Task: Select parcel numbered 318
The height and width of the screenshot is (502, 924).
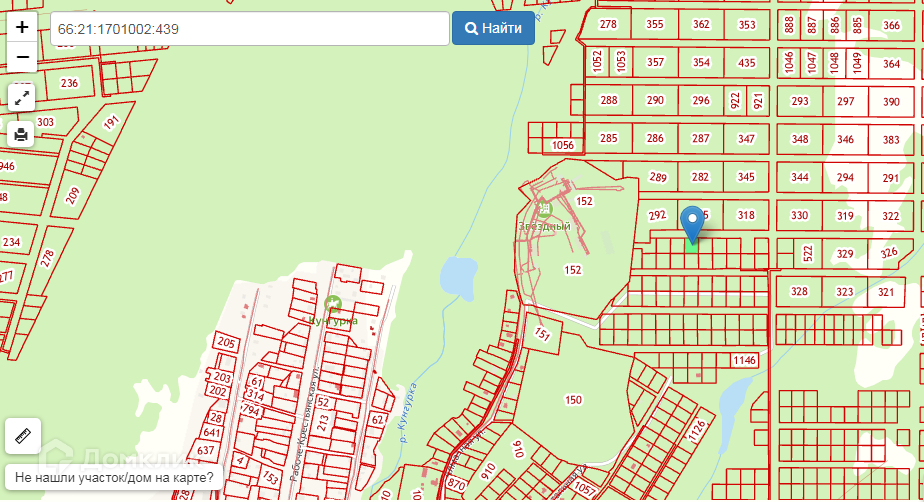Action: pos(747,215)
